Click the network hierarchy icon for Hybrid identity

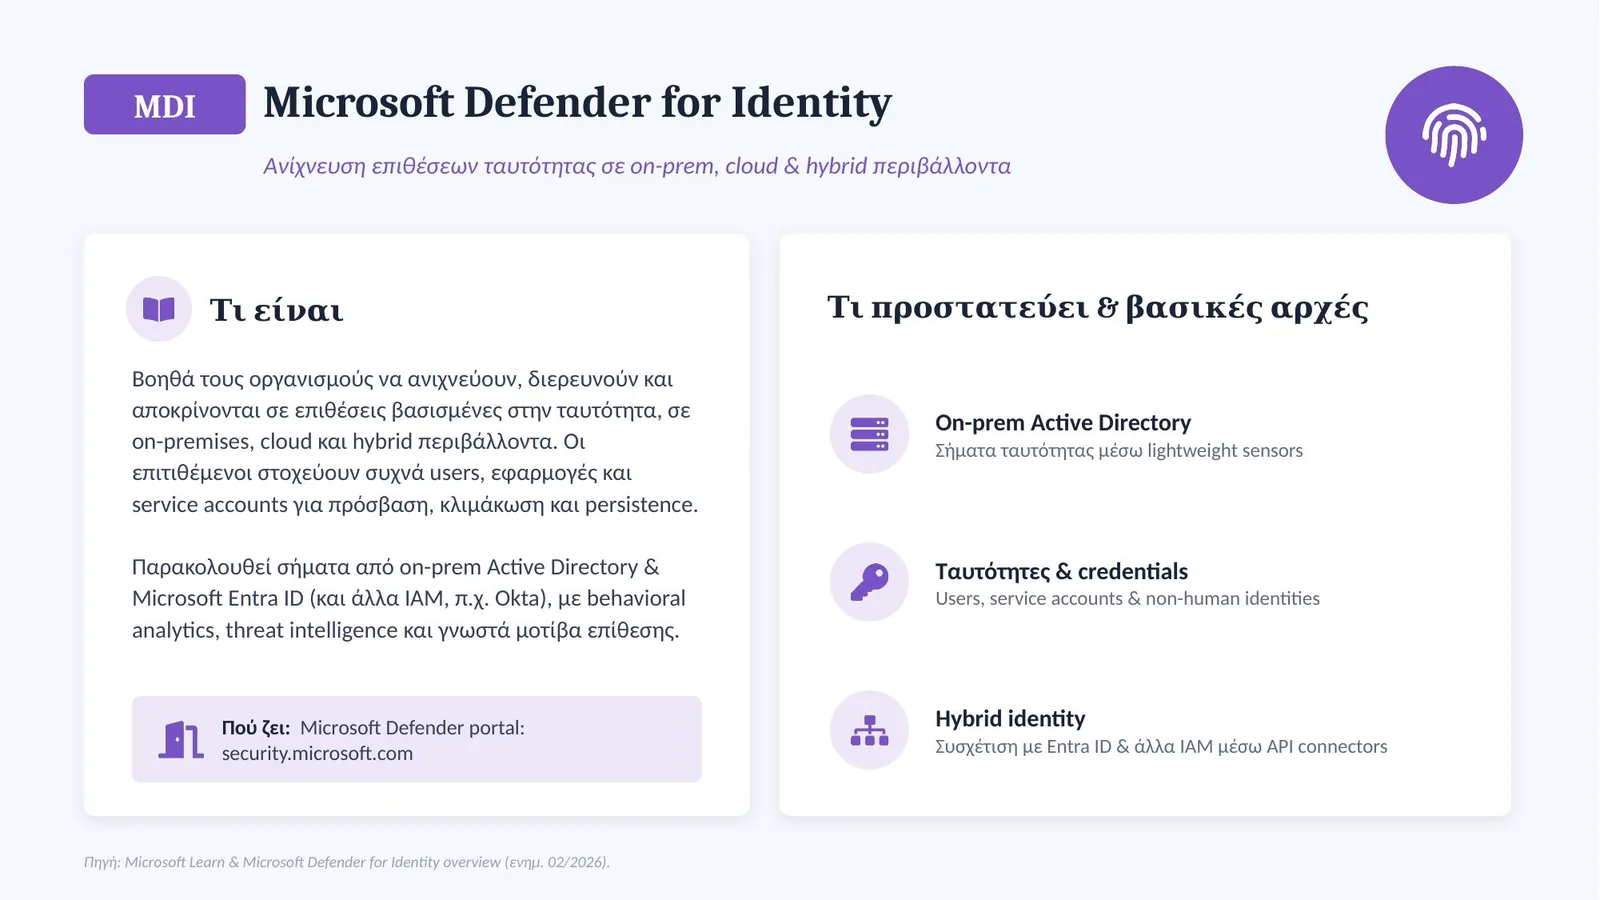click(x=869, y=730)
